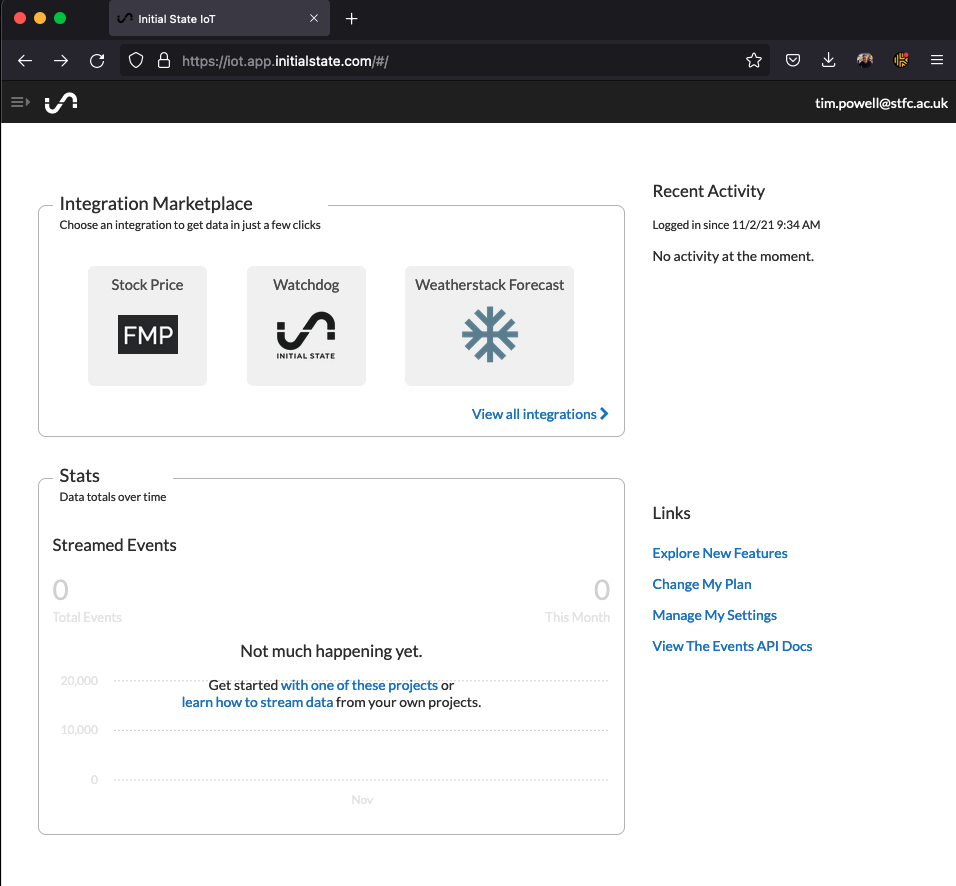Open 'learn how to stream data' link

click(x=257, y=702)
